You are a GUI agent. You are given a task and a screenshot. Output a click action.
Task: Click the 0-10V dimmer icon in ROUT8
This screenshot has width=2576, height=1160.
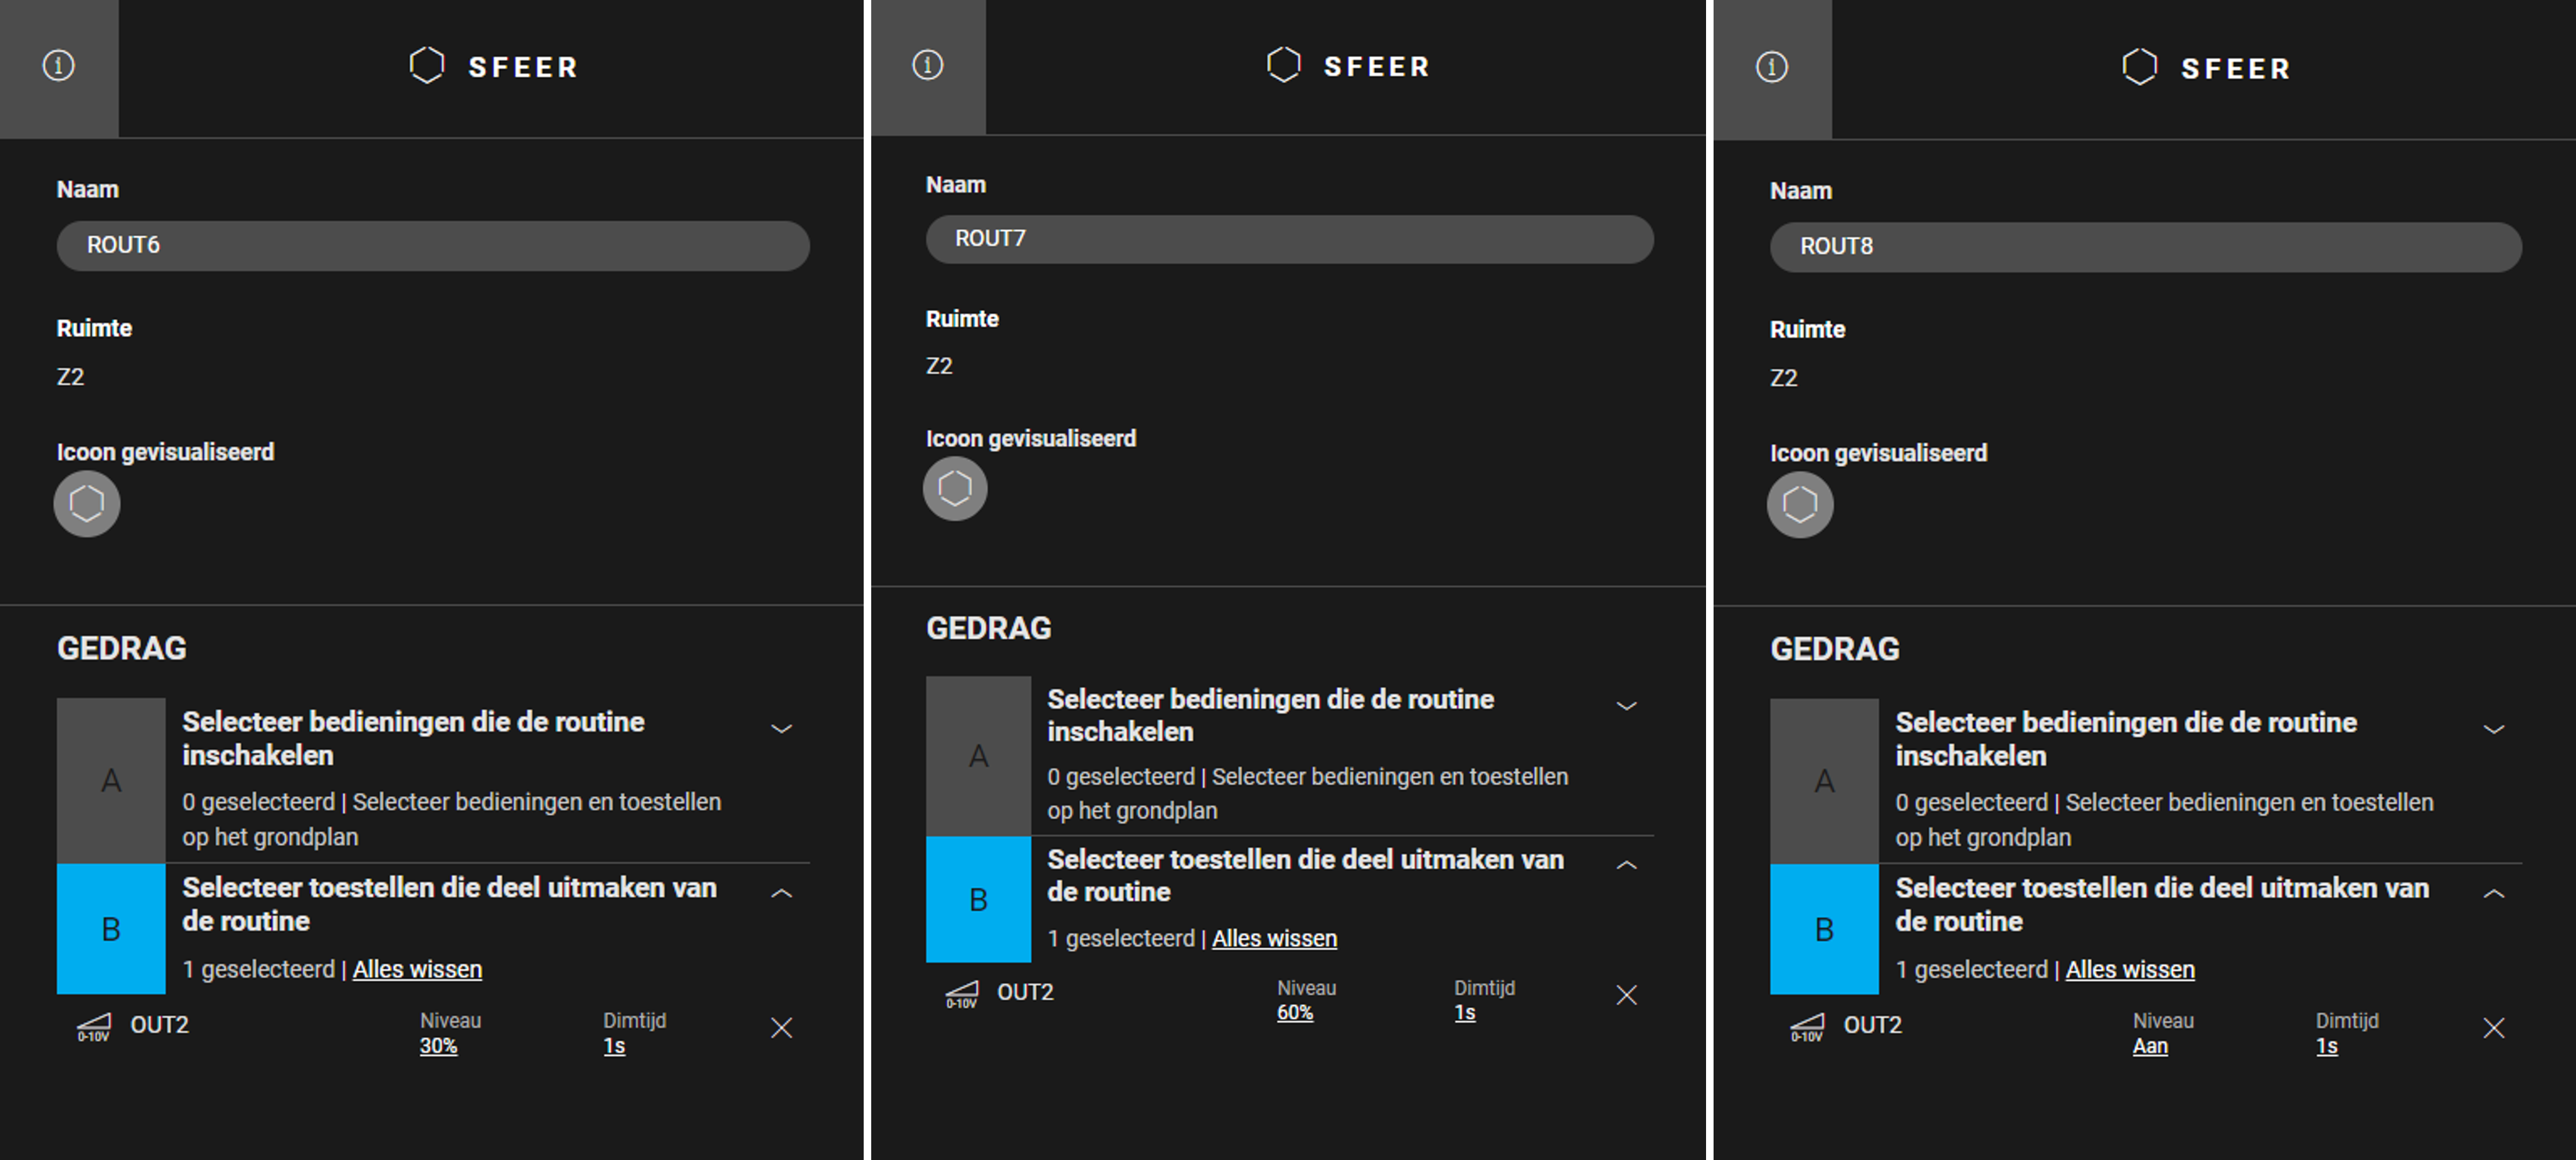[1807, 1027]
